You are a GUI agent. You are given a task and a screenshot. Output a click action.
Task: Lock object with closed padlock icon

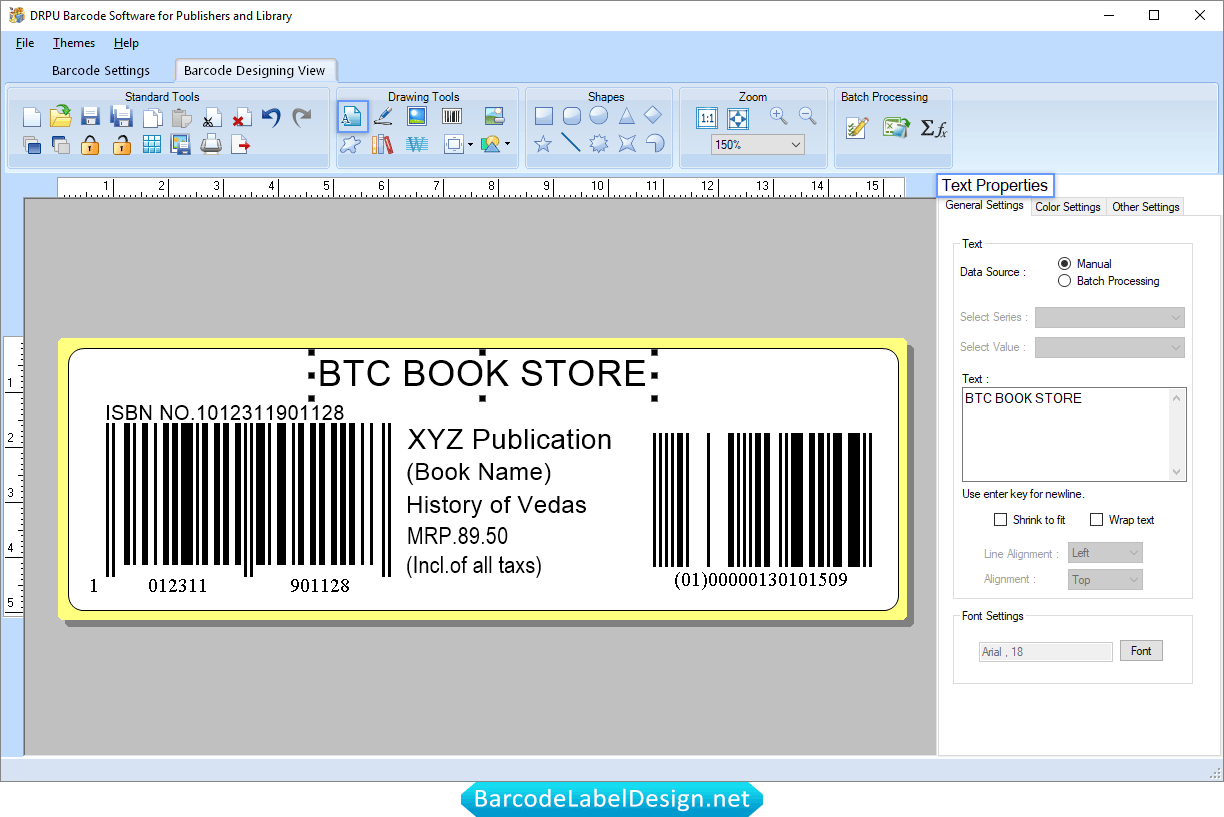click(90, 145)
